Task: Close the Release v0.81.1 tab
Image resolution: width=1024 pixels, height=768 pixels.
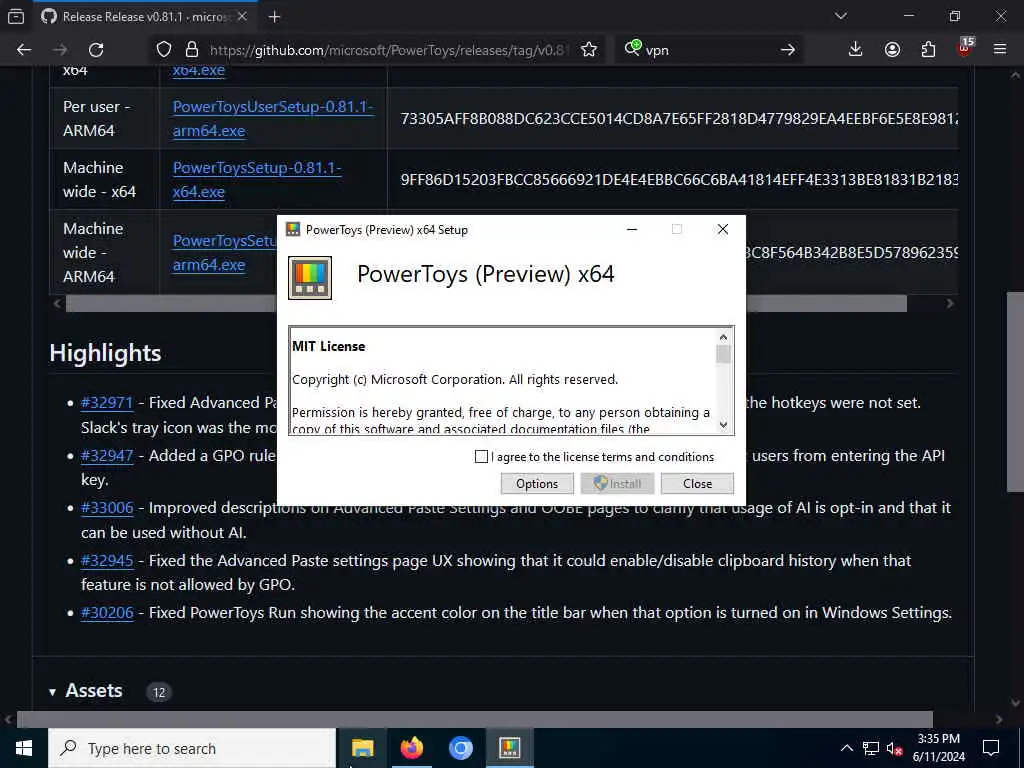Action: [x=242, y=16]
